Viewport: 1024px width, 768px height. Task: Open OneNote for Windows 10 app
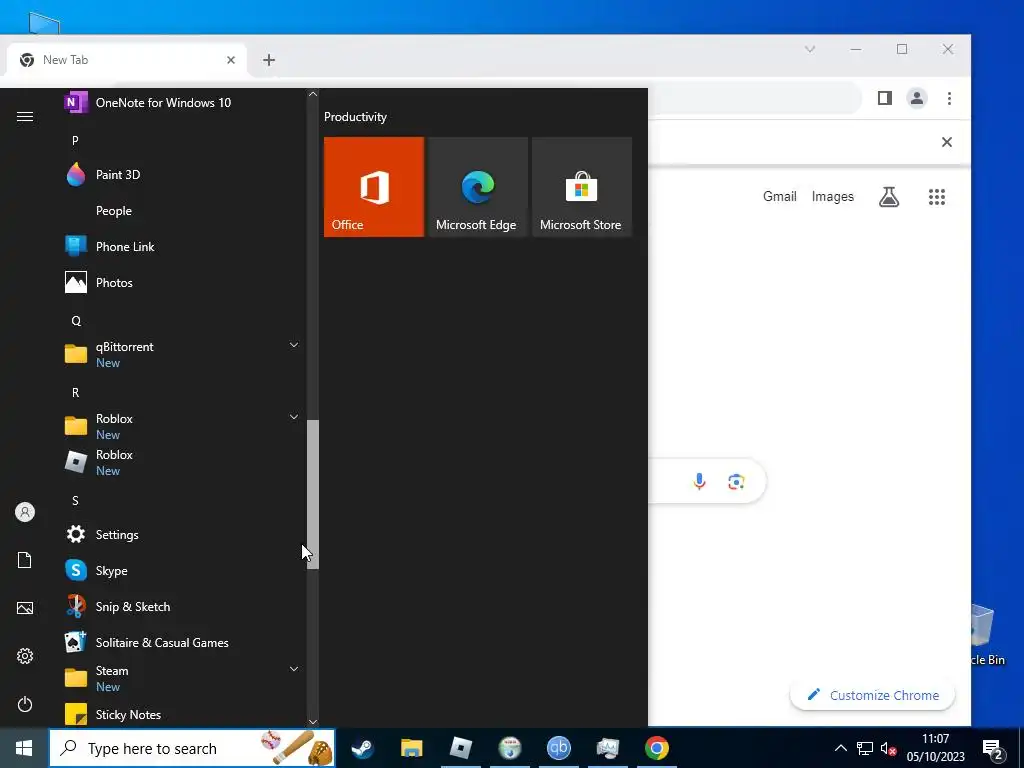pyautogui.click(x=180, y=103)
